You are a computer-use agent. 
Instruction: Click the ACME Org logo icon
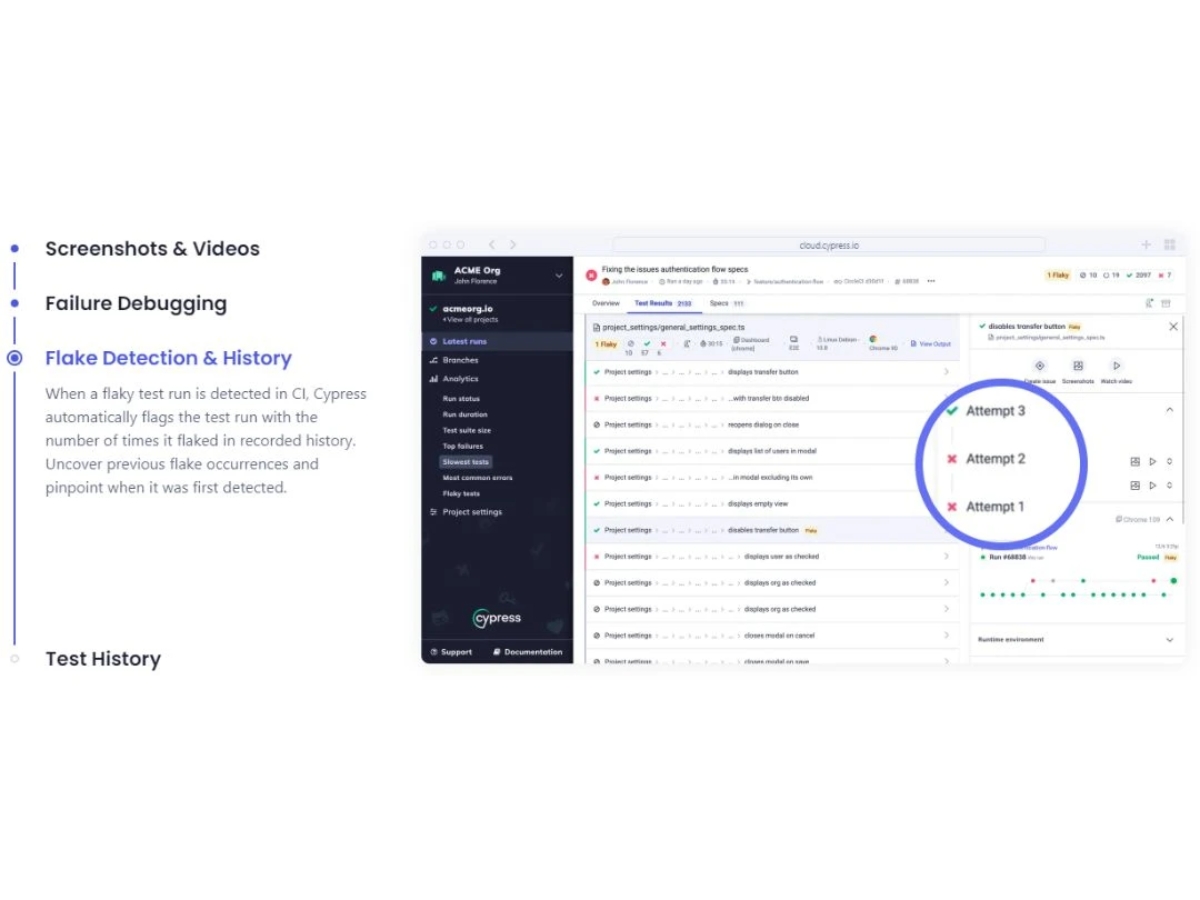pos(438,275)
